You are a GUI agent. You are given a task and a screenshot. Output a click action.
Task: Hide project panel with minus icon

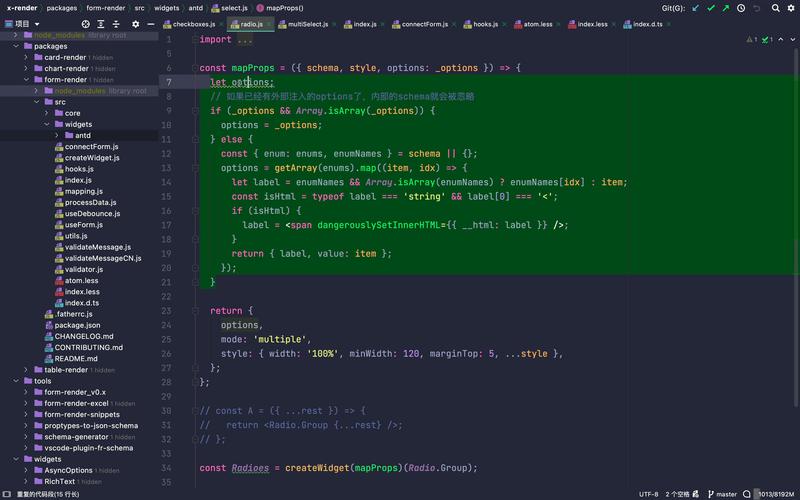coord(151,24)
